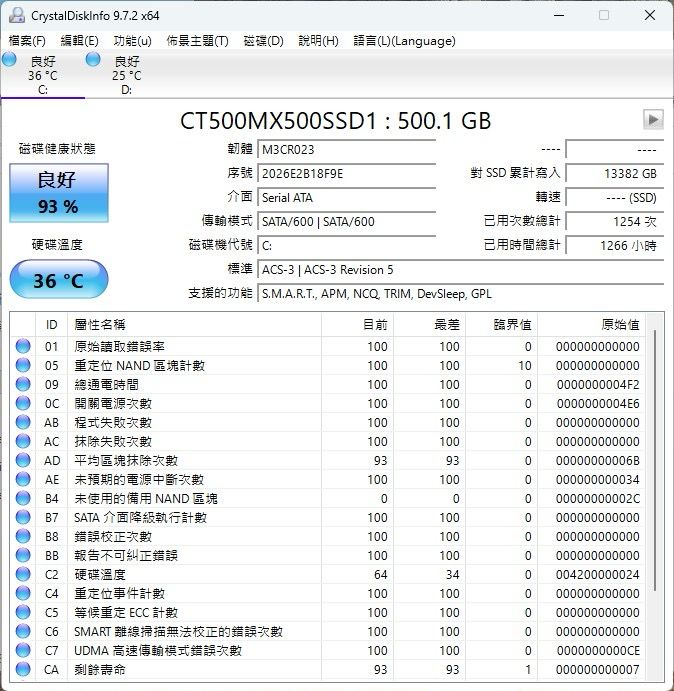Click status orb for attribute CA remaining life
The height and width of the screenshot is (691, 674).
pos(23,670)
